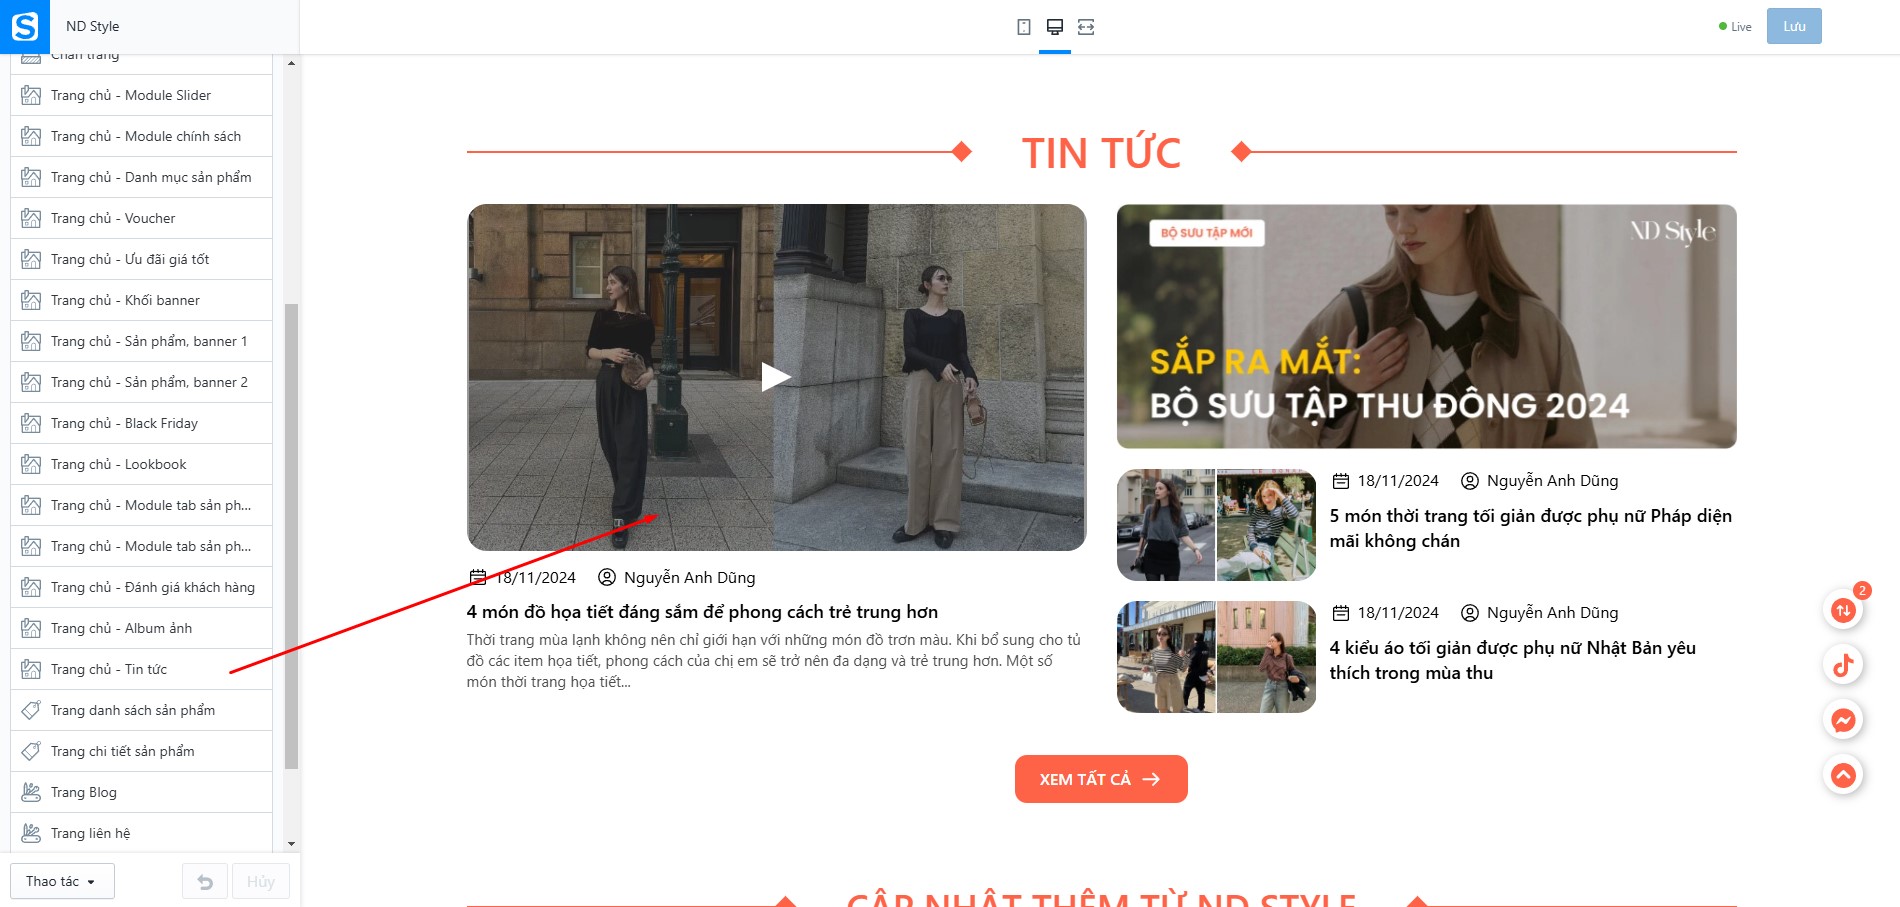
Task: Click the ND Style theme name
Action: coord(92,26)
